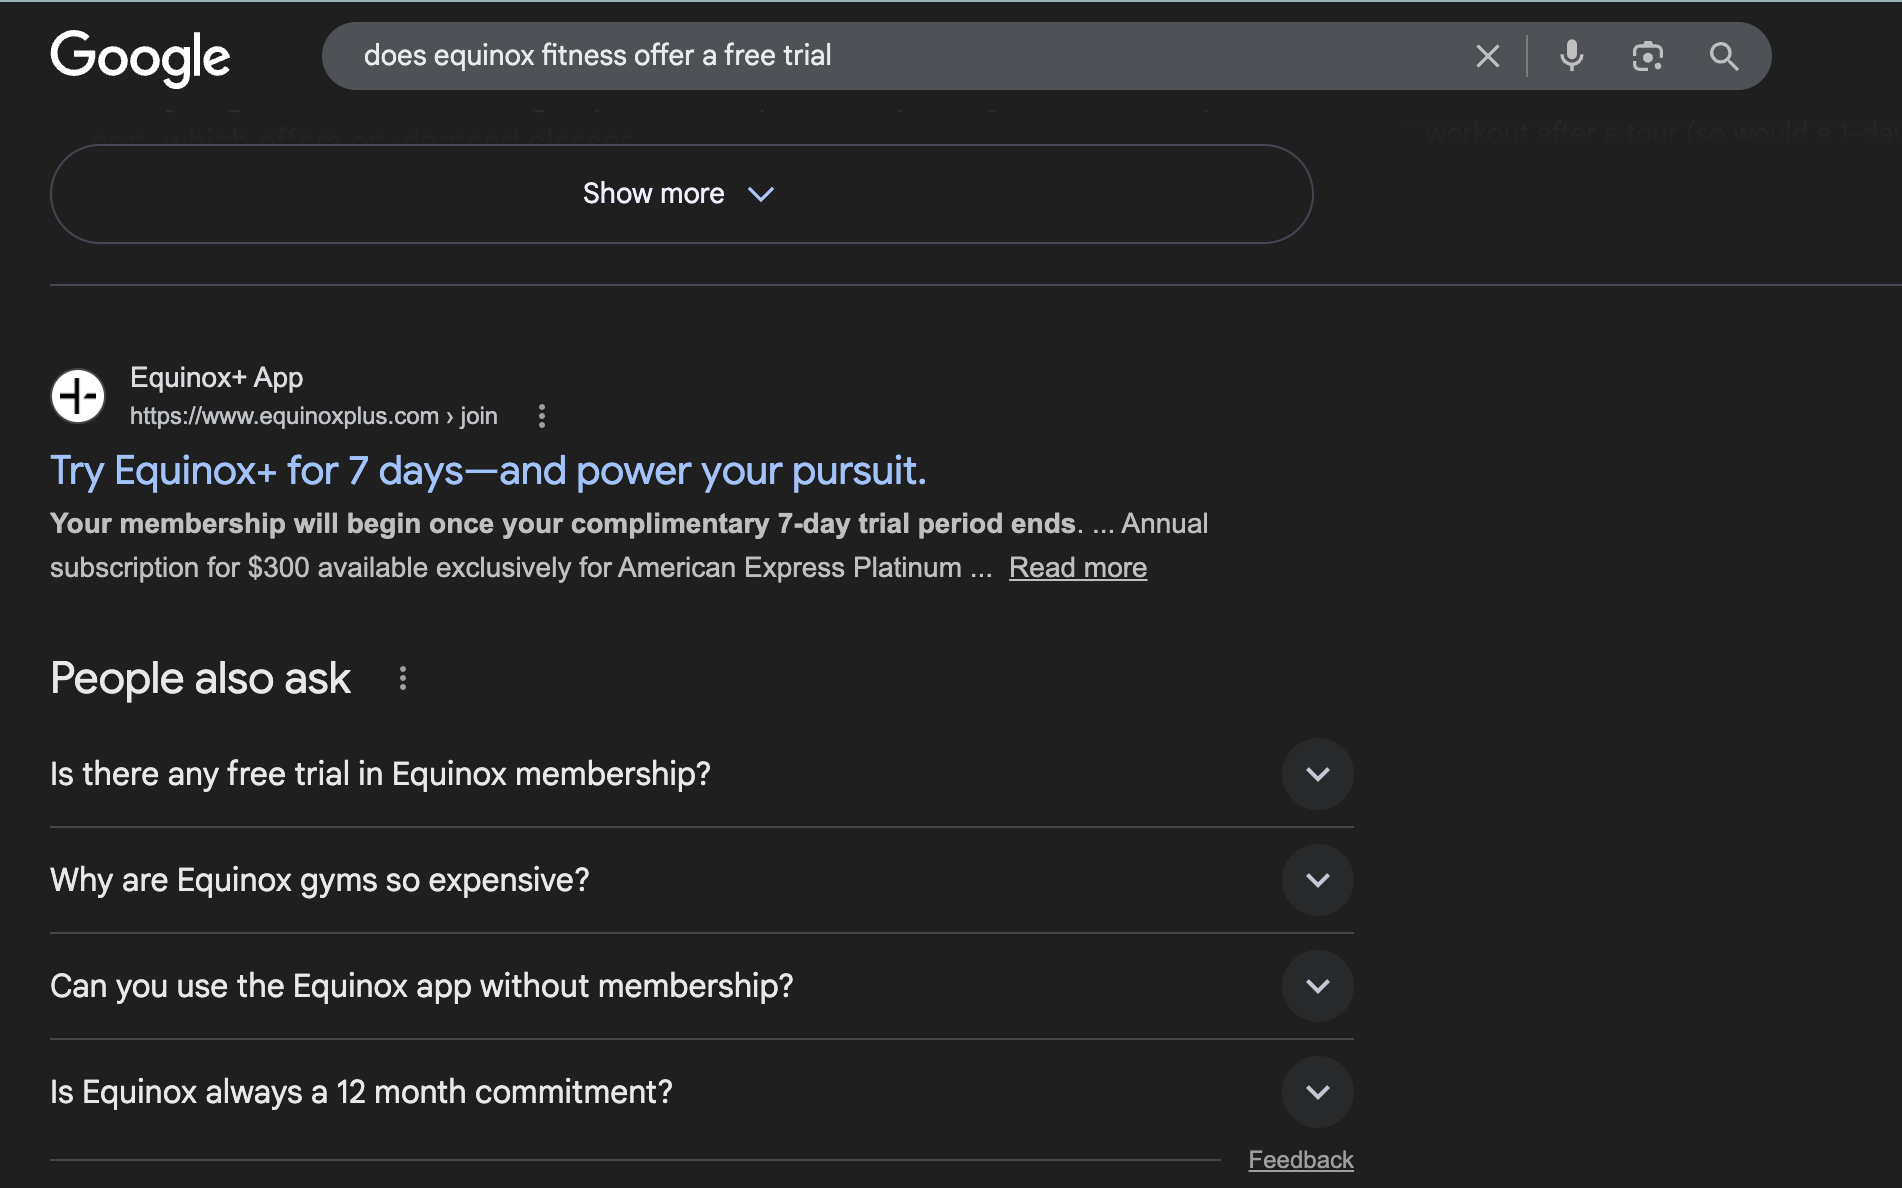Click 'Is there any free trial' question text
The image size is (1902, 1188).
point(380,774)
